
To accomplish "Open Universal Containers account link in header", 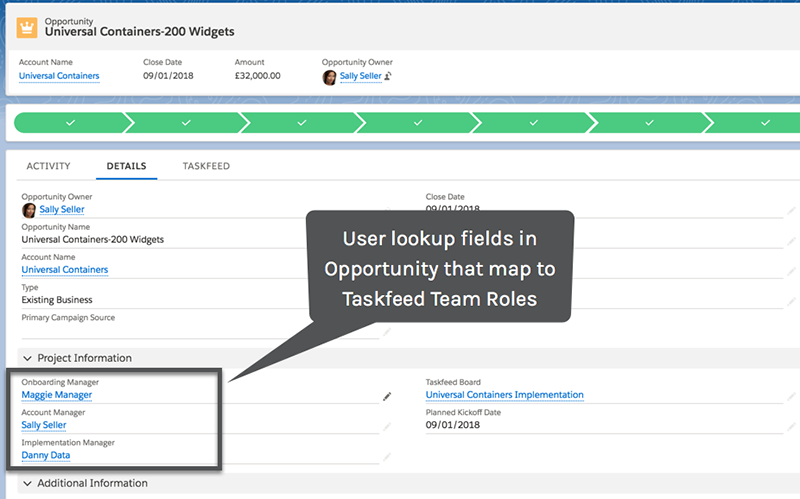I will [x=59, y=76].
